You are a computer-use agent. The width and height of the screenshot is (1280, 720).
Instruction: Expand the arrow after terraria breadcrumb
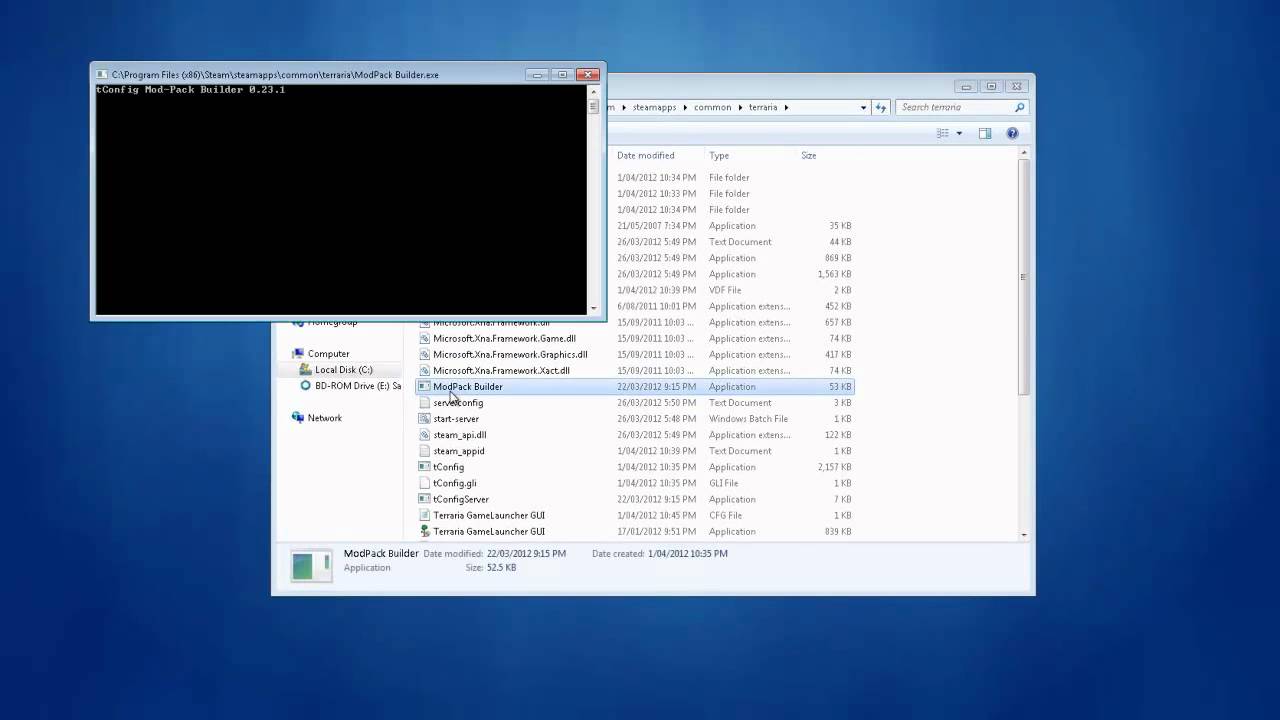coord(786,107)
